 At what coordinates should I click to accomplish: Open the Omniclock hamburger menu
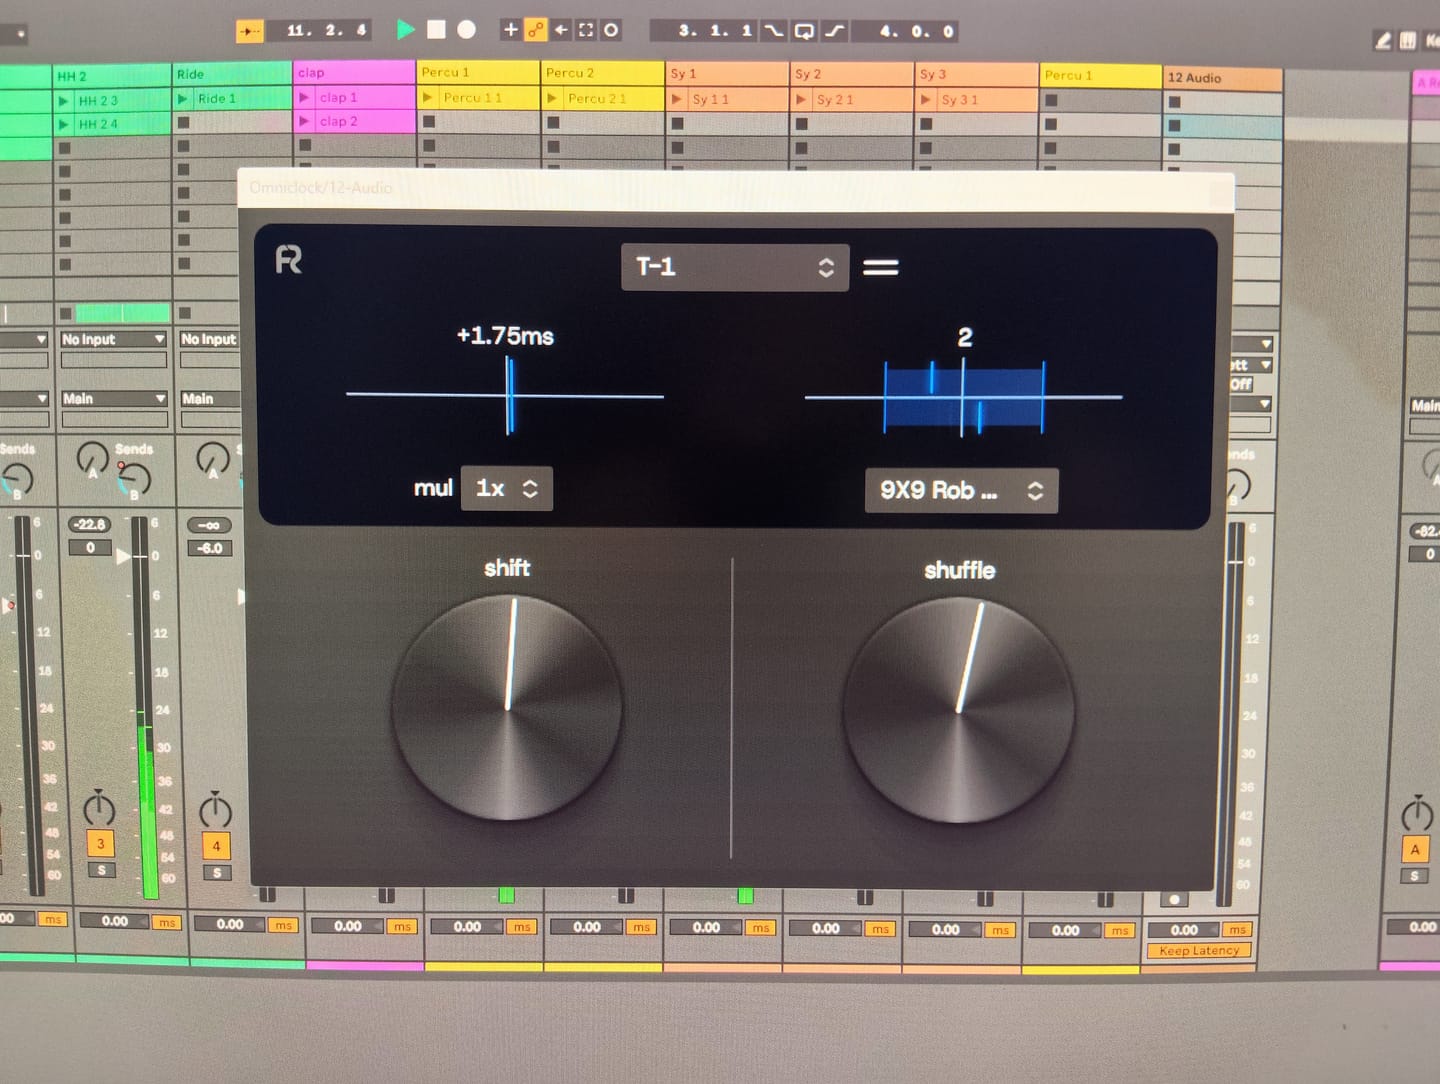pyautogui.click(x=881, y=267)
